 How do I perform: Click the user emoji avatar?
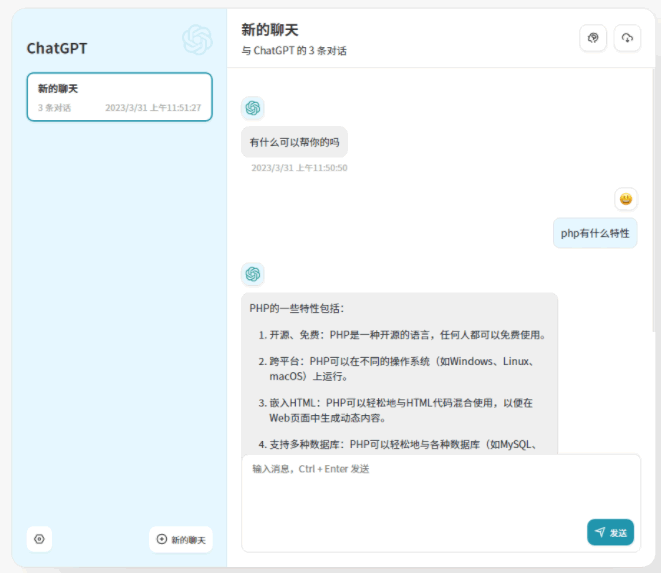coord(626,199)
